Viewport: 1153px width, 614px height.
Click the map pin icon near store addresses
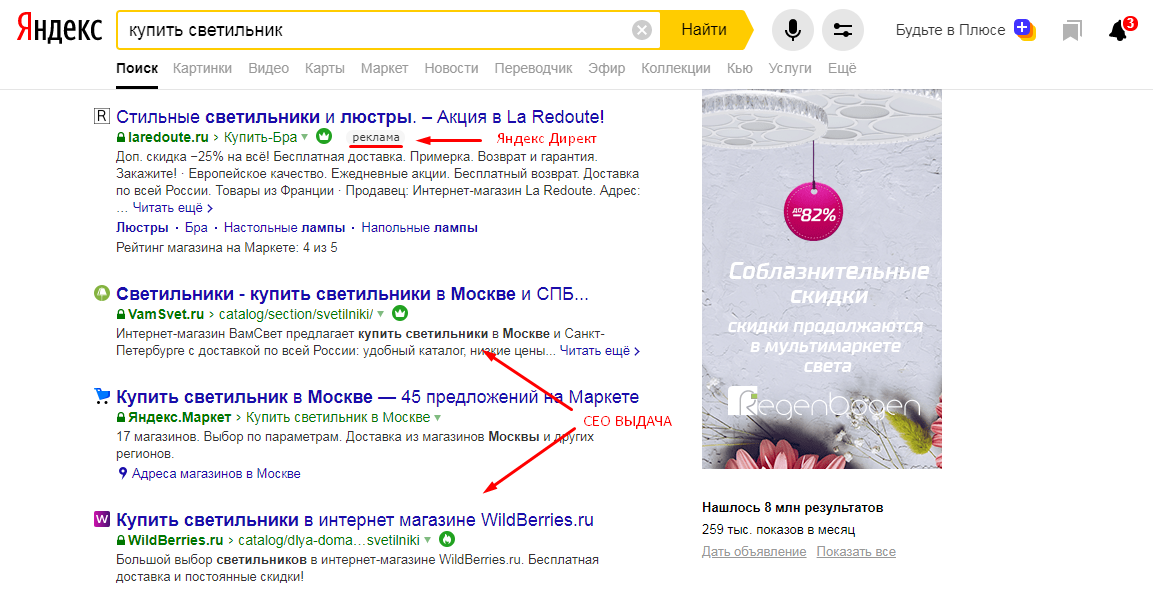click(x=123, y=474)
